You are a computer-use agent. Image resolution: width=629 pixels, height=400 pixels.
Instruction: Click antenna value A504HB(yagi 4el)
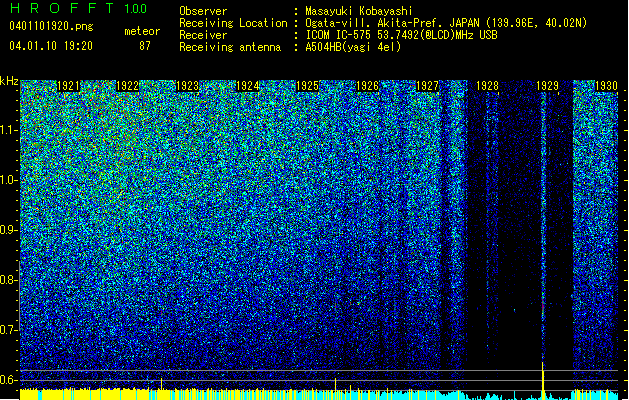[353, 47]
